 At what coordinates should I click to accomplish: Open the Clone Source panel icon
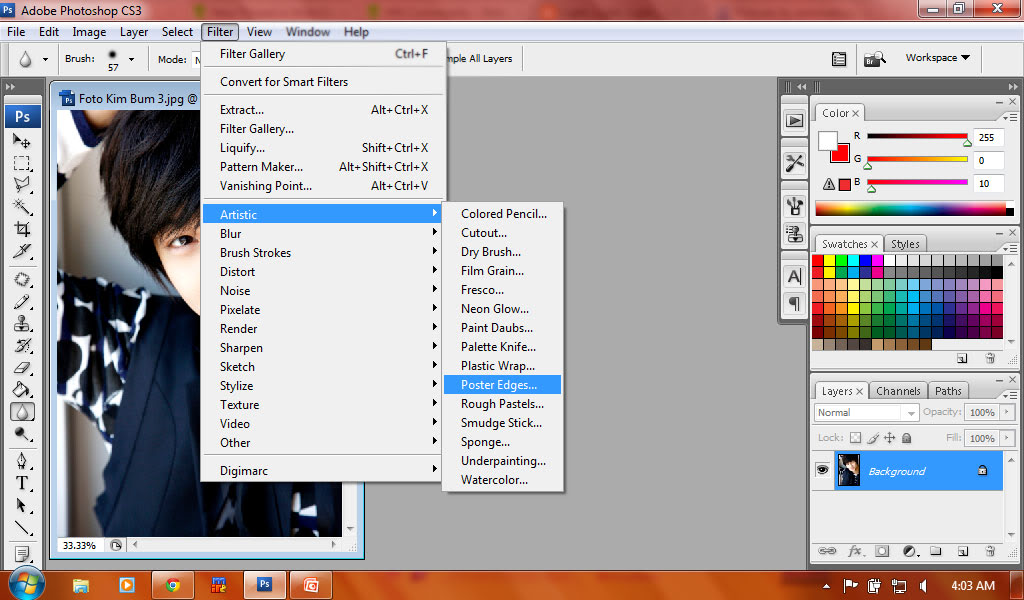pyautogui.click(x=794, y=233)
